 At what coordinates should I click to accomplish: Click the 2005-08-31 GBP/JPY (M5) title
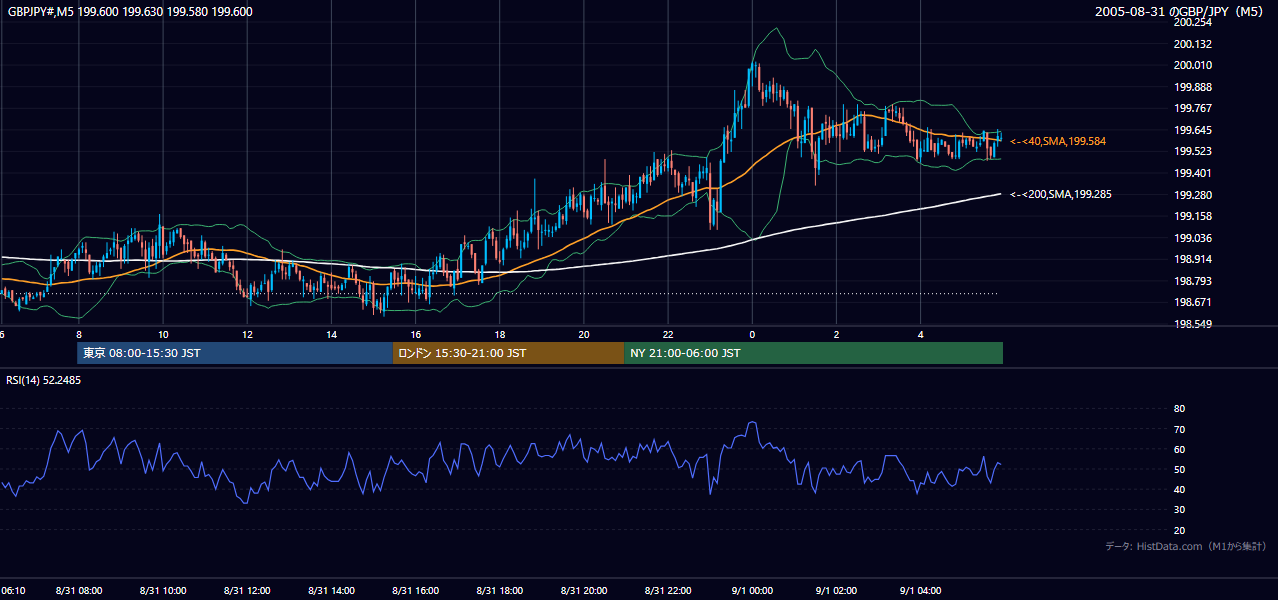pyautogui.click(x=1181, y=12)
